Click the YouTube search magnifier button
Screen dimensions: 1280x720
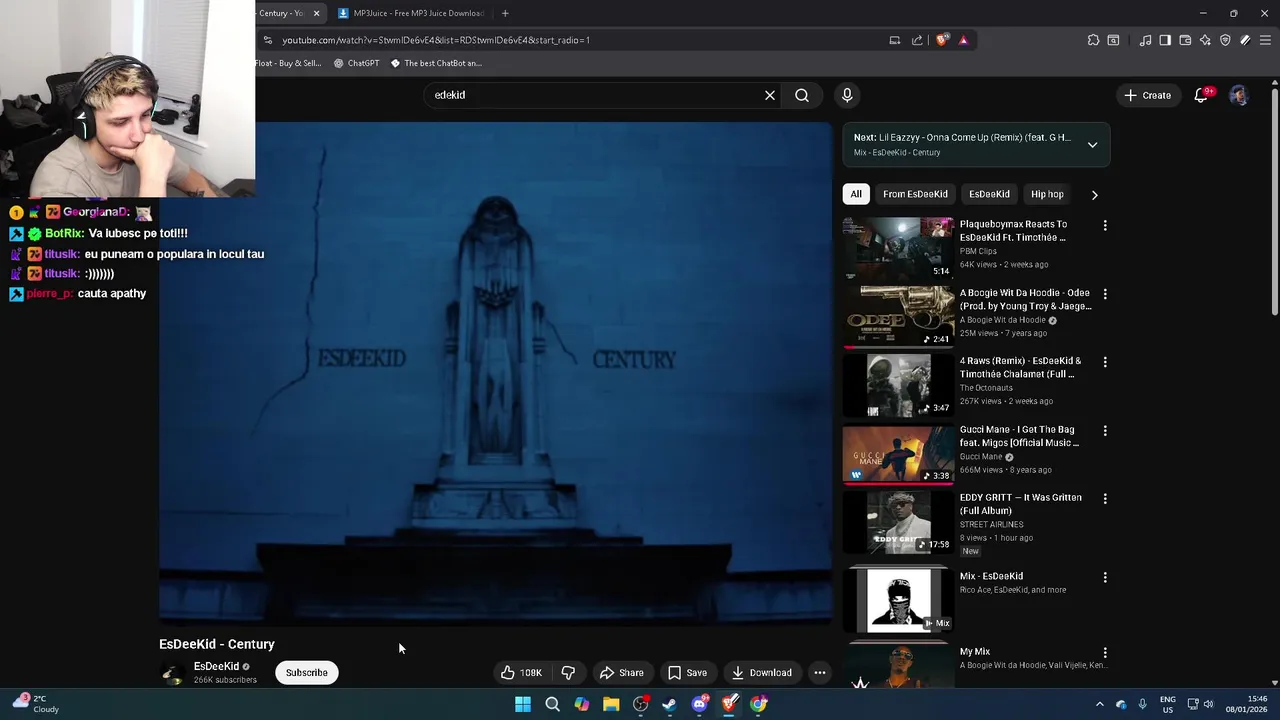click(x=802, y=95)
